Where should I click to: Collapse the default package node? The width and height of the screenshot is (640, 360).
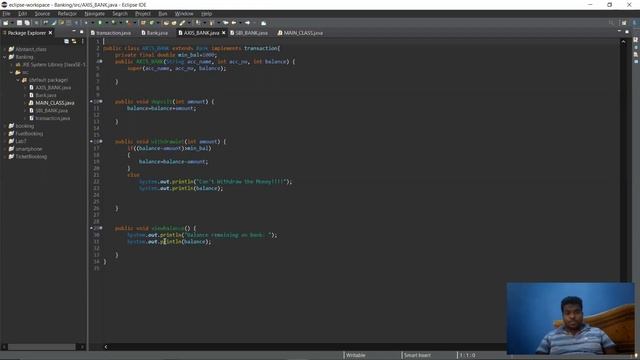(x=18, y=80)
